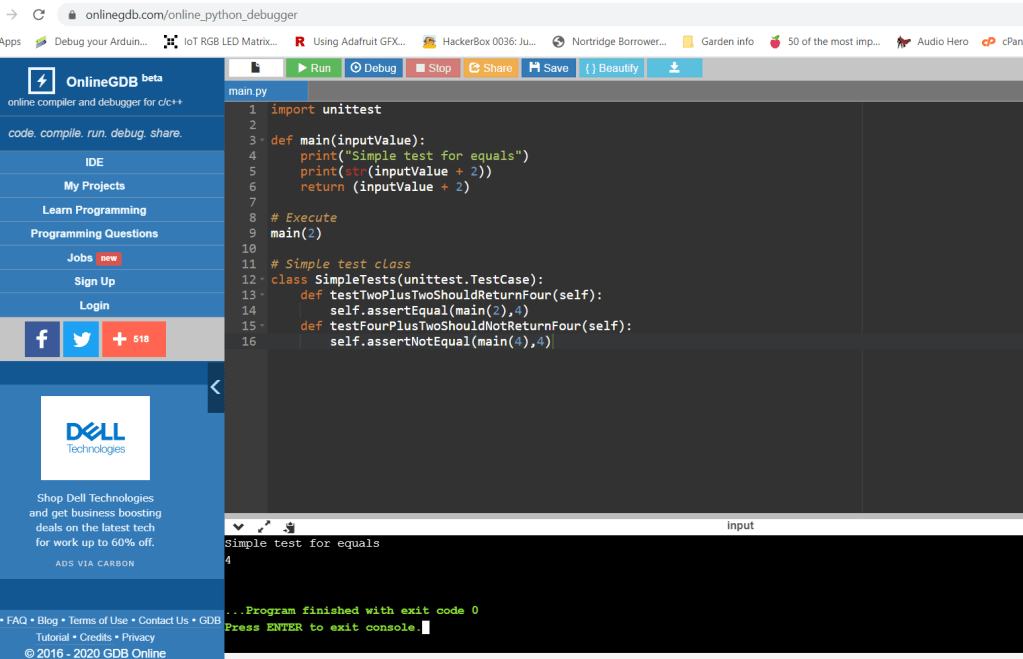
Task: Share on Twitter icon
Action: click(x=81, y=339)
